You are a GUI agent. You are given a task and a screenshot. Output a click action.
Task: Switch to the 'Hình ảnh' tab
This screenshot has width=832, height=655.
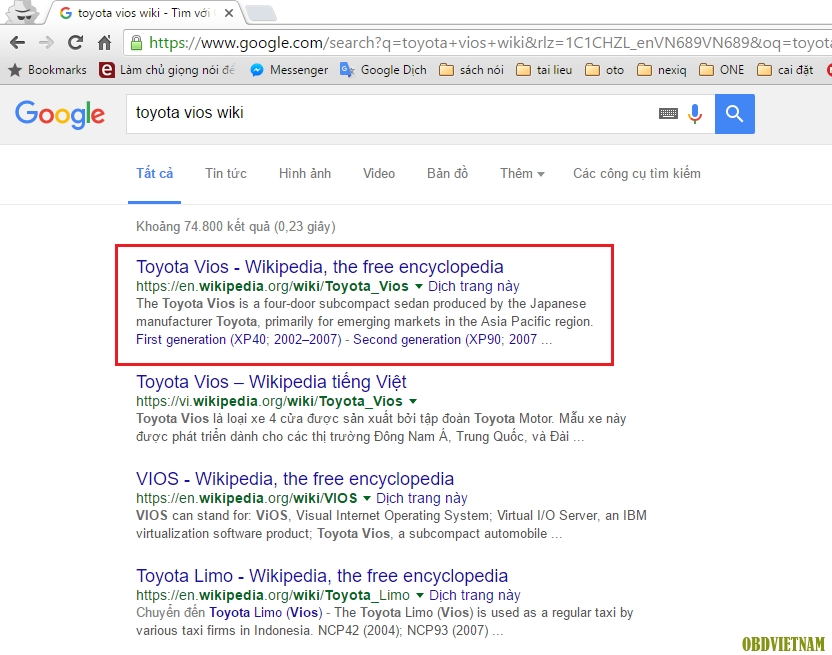(305, 174)
